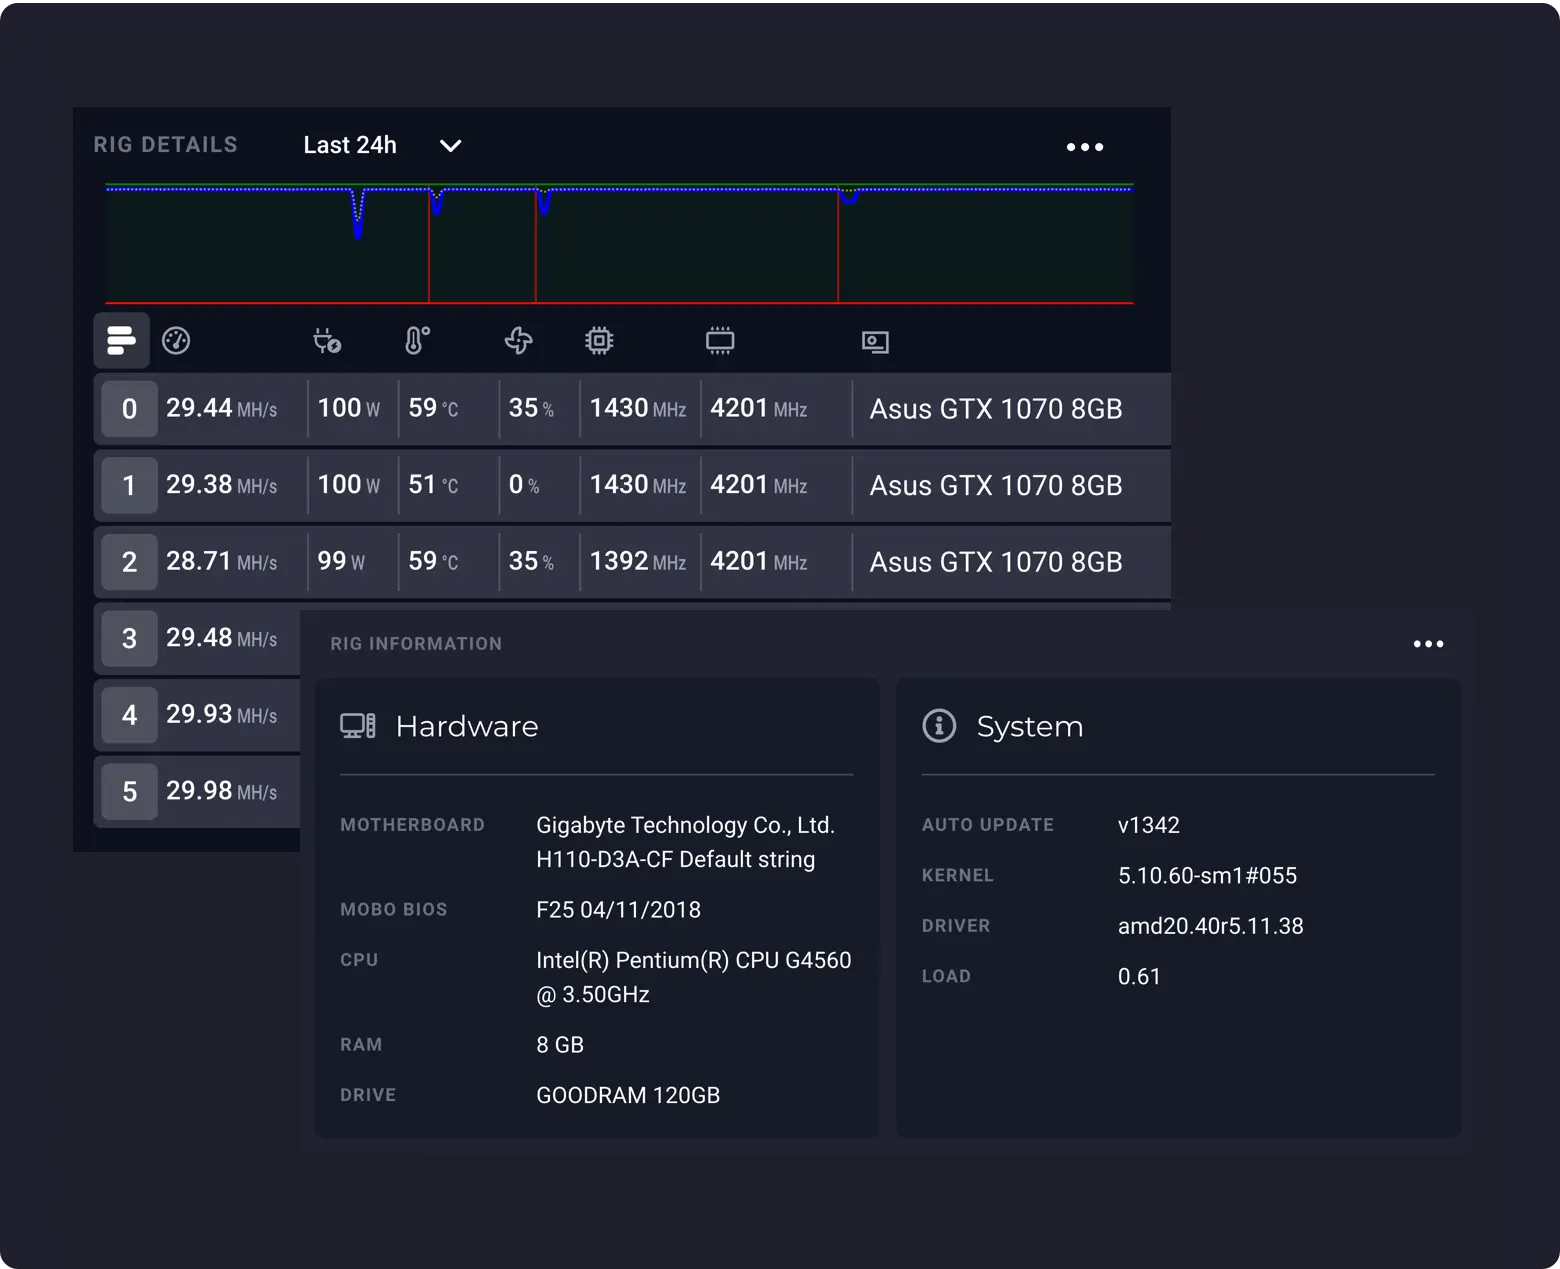Expand time range using the chevron arrow
Screen dimensions: 1560x1269
point(451,146)
